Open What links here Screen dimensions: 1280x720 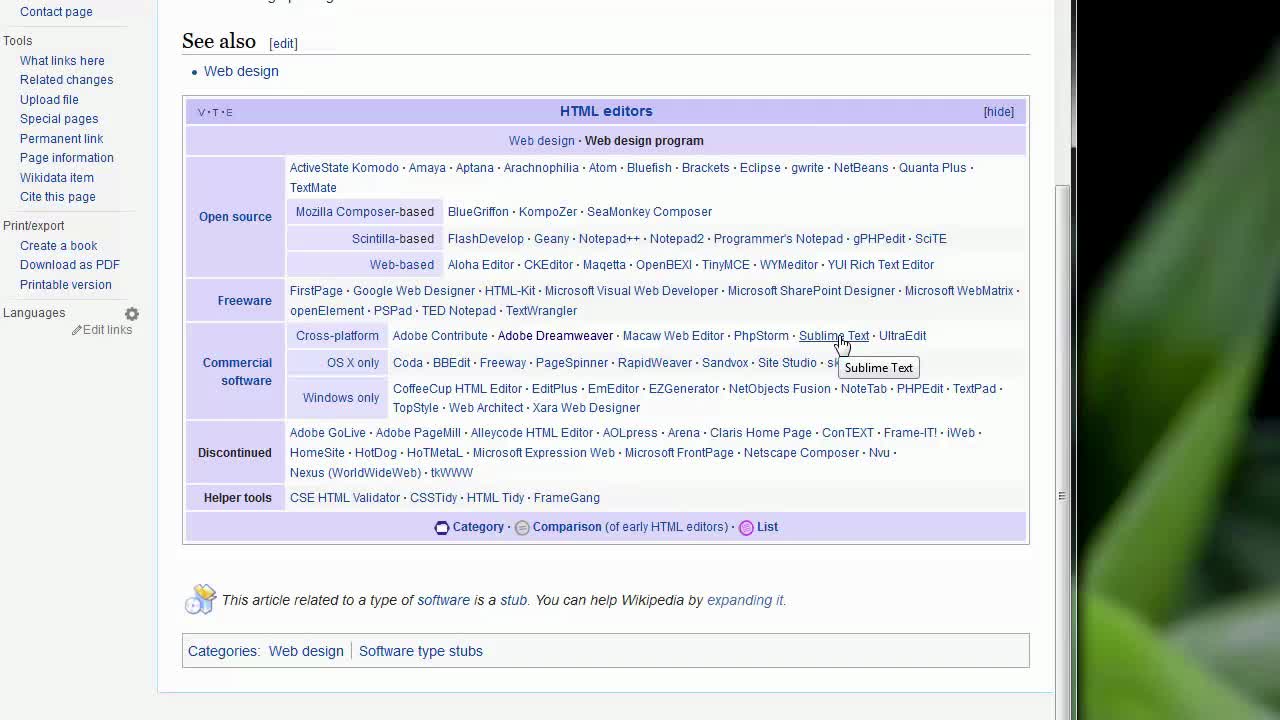click(62, 61)
